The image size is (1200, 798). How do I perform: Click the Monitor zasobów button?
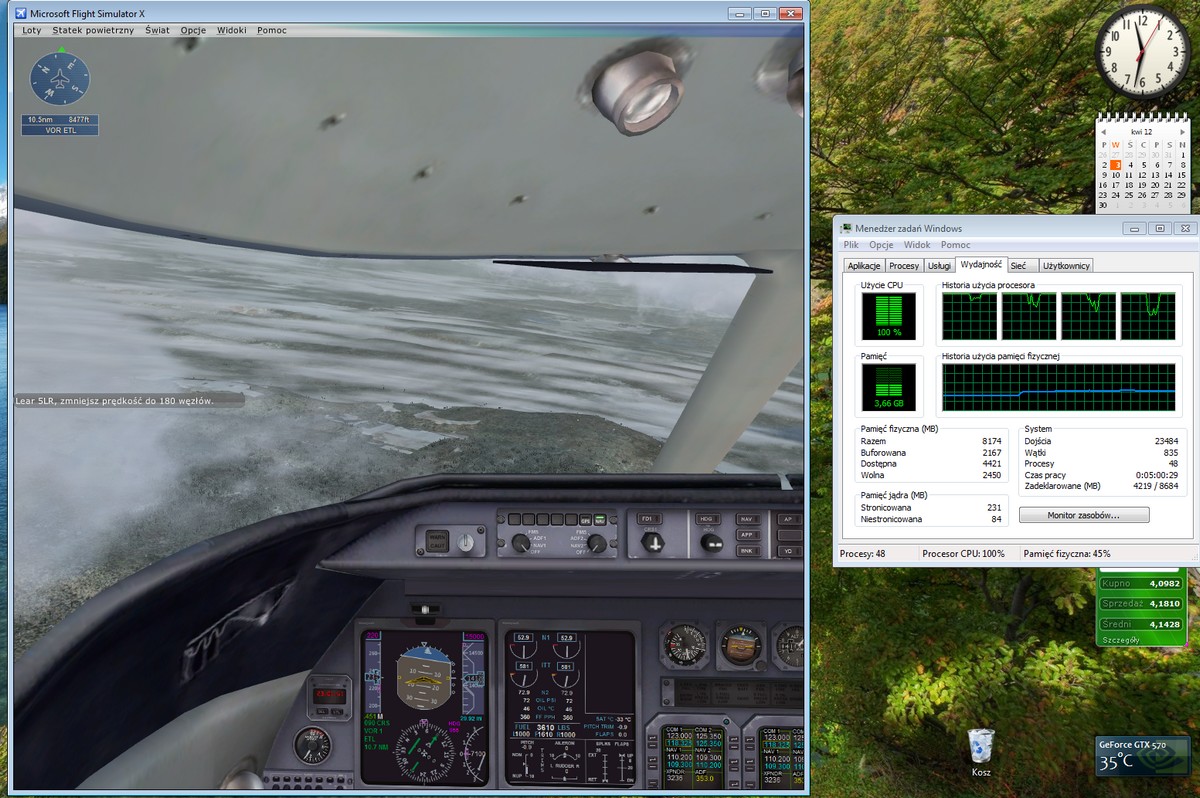1083,515
